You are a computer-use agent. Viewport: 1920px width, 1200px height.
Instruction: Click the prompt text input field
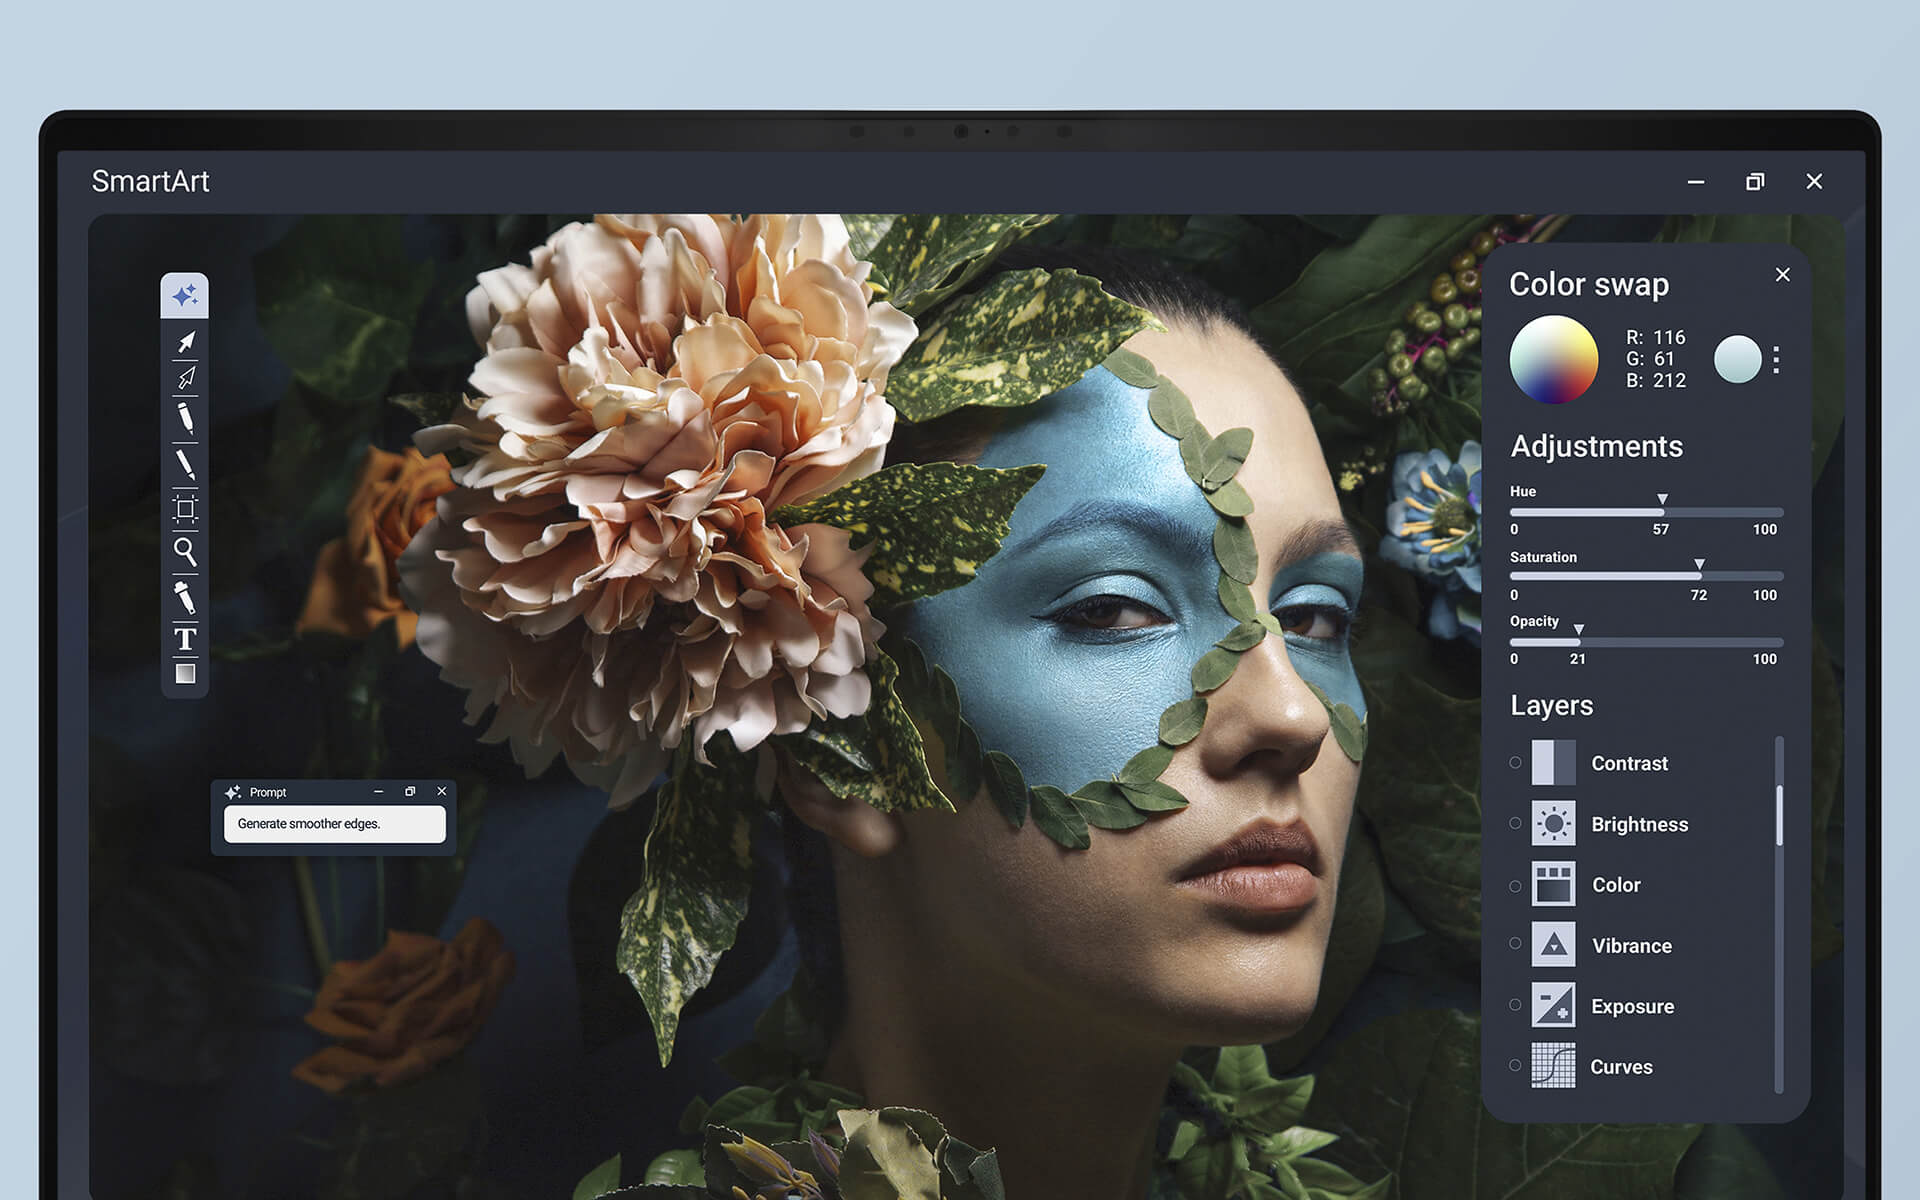(x=334, y=824)
